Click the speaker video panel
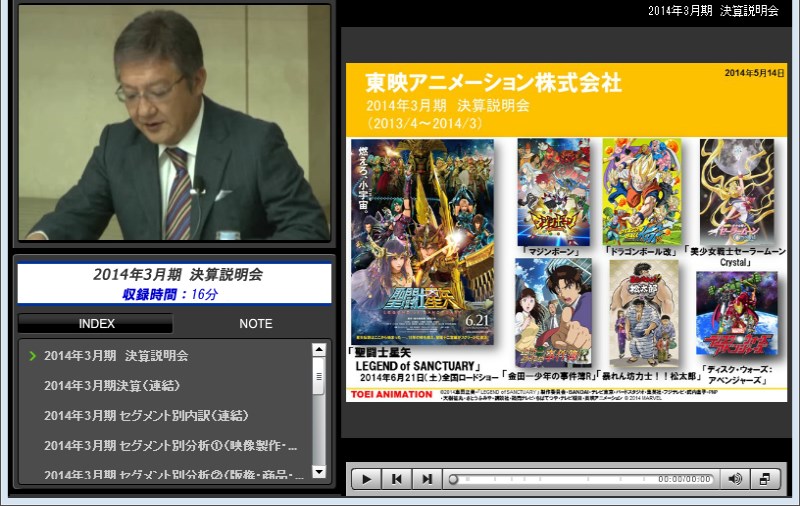The height and width of the screenshot is (506, 800). tap(174, 122)
